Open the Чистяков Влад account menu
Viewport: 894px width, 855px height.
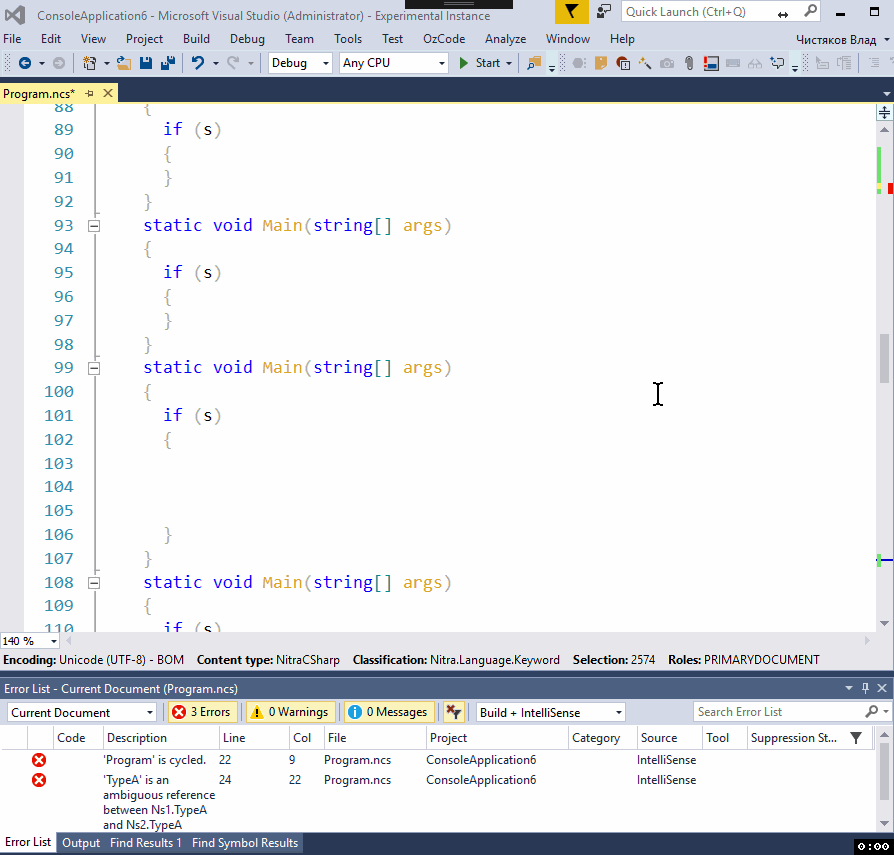pyautogui.click(x=842, y=39)
